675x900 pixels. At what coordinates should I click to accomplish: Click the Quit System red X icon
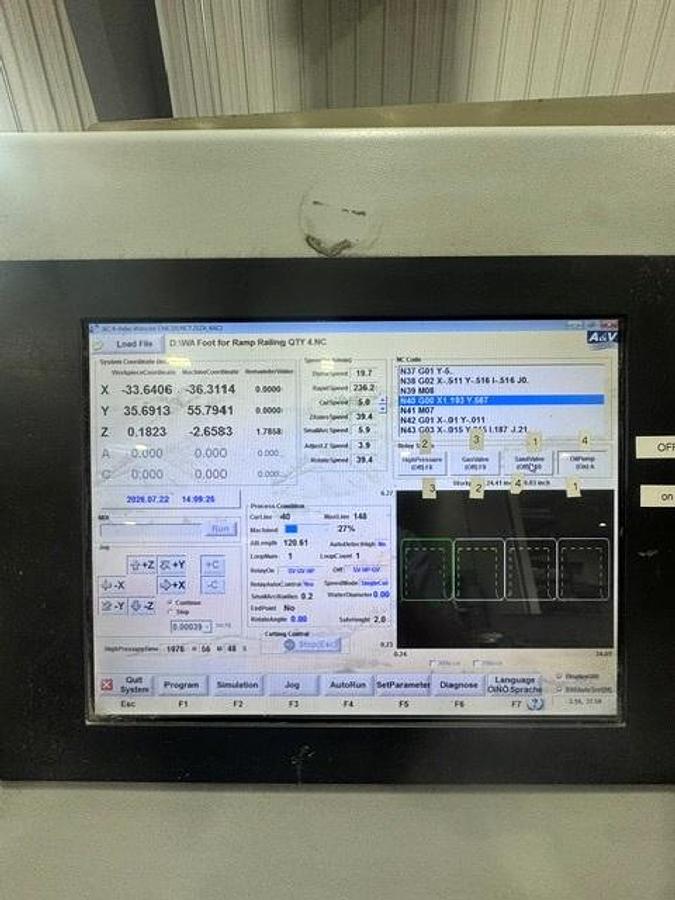click(107, 684)
